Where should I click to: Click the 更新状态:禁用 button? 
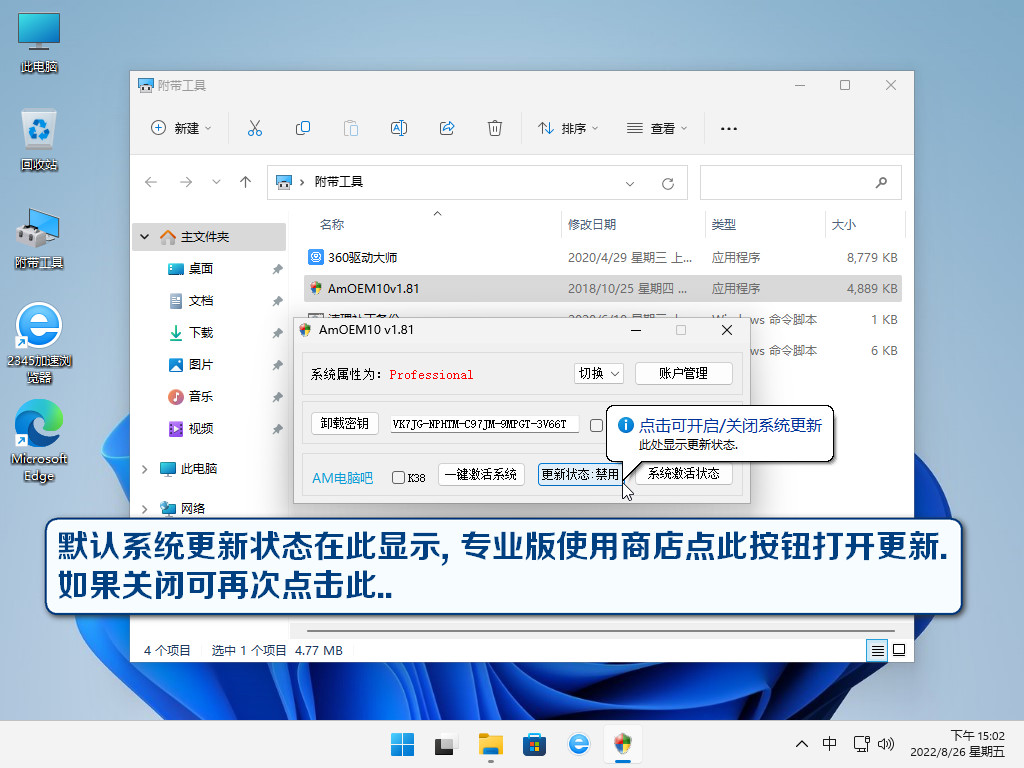pos(580,474)
